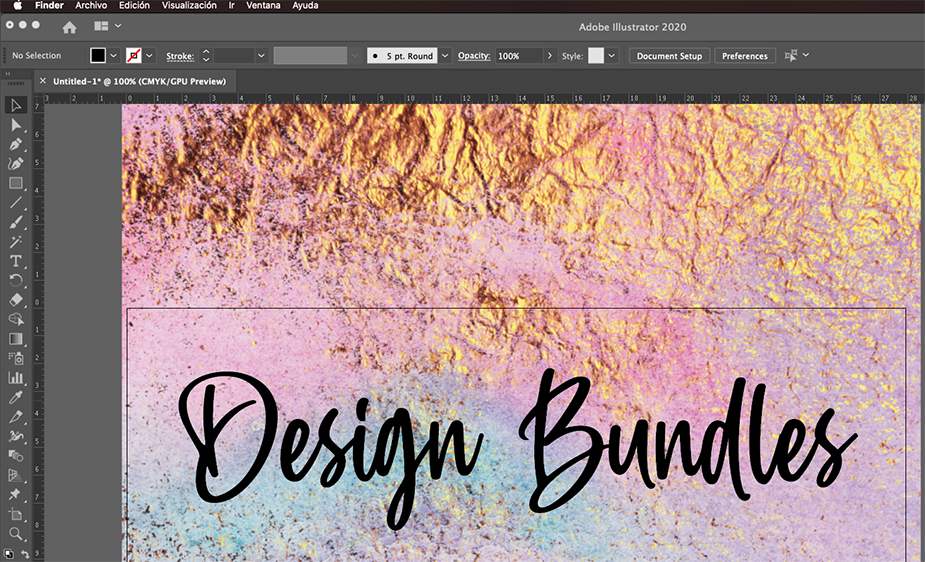Select the Direct Selection tool
Image resolution: width=925 pixels, height=562 pixels.
pos(16,125)
